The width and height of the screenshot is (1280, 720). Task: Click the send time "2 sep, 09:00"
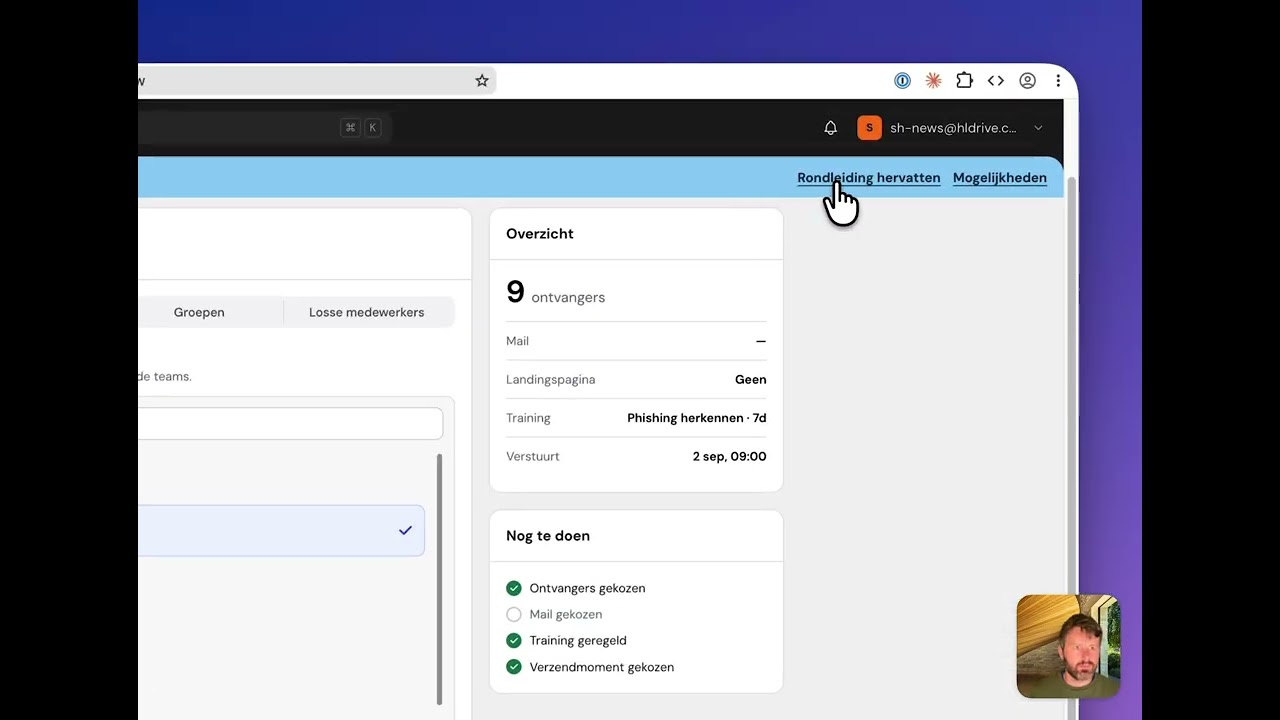click(x=730, y=457)
